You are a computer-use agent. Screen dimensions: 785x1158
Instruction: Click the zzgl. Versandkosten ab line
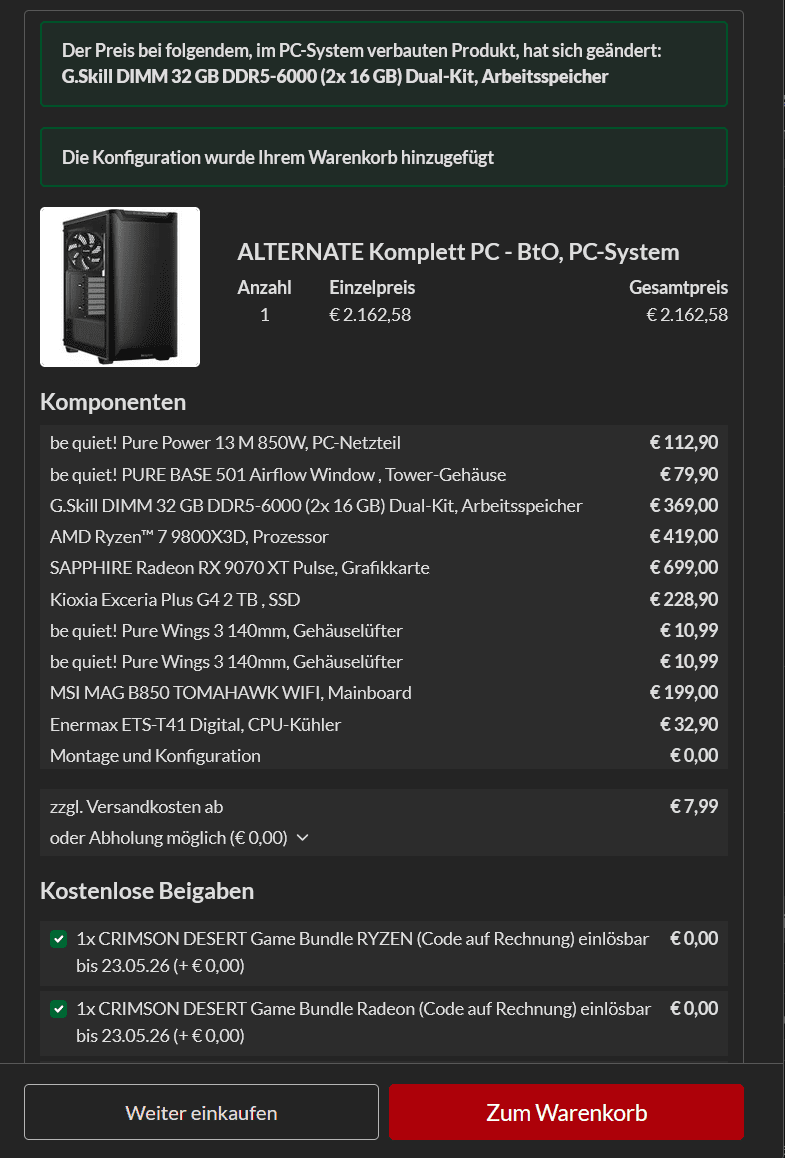(137, 806)
